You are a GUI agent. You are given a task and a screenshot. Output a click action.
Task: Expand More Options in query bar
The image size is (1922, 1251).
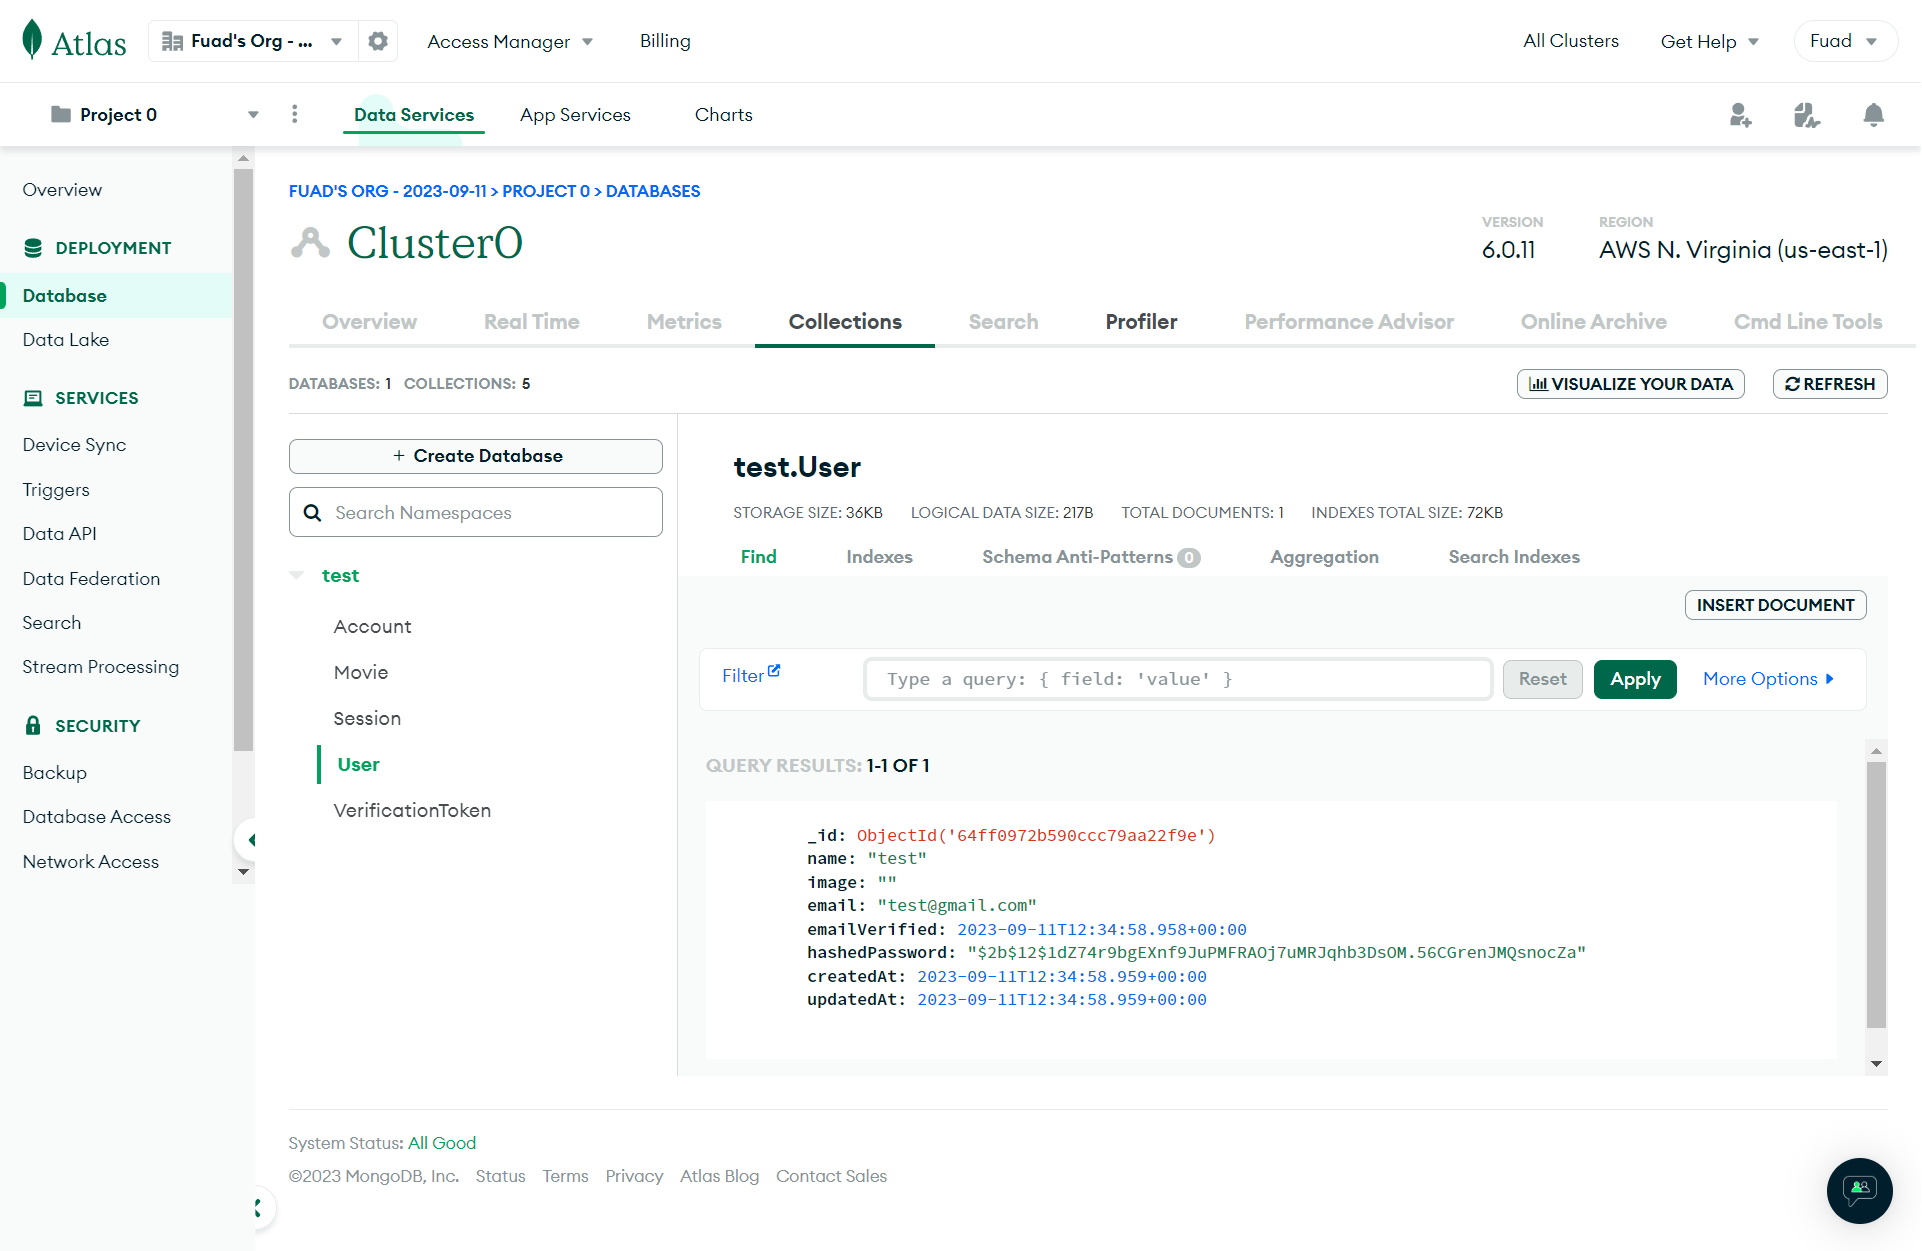[x=1768, y=679]
